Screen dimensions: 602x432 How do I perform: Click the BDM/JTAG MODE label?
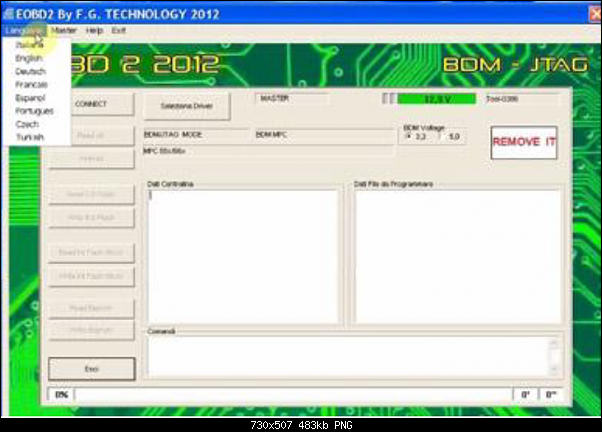pos(173,135)
